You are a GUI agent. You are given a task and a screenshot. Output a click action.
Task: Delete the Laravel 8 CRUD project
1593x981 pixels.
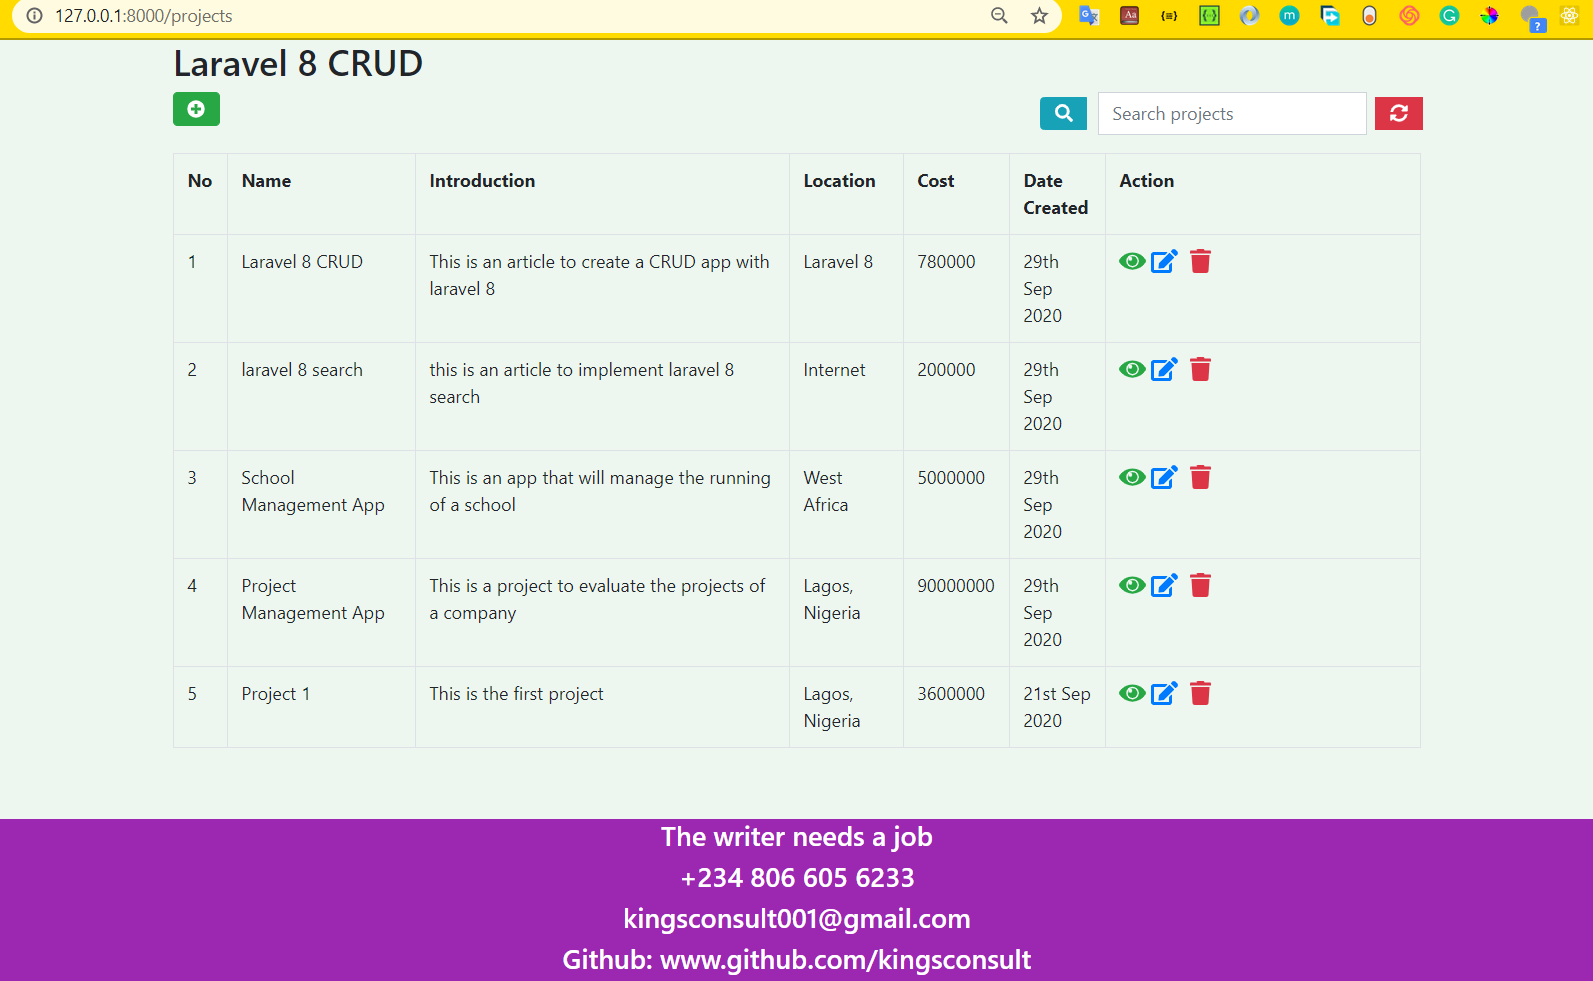(1201, 261)
